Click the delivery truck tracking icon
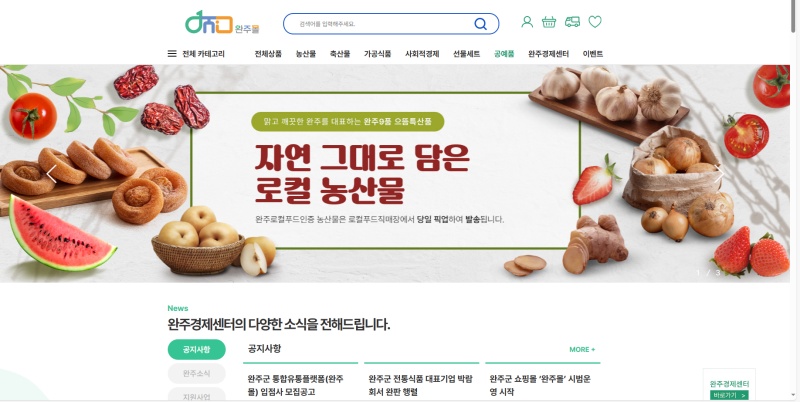Screen dimensions: 800x402 click(572, 22)
